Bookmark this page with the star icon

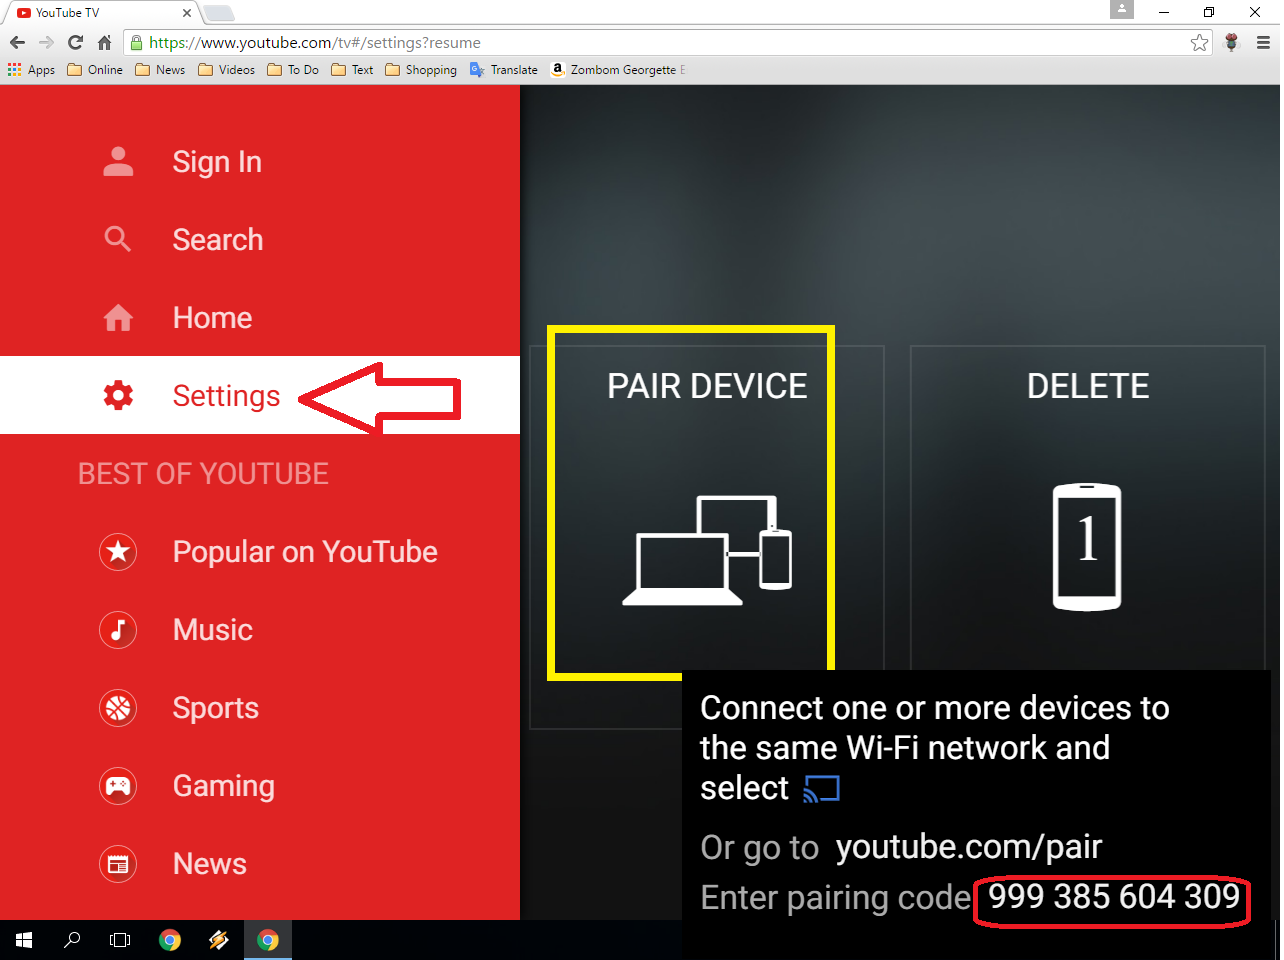(x=1199, y=43)
